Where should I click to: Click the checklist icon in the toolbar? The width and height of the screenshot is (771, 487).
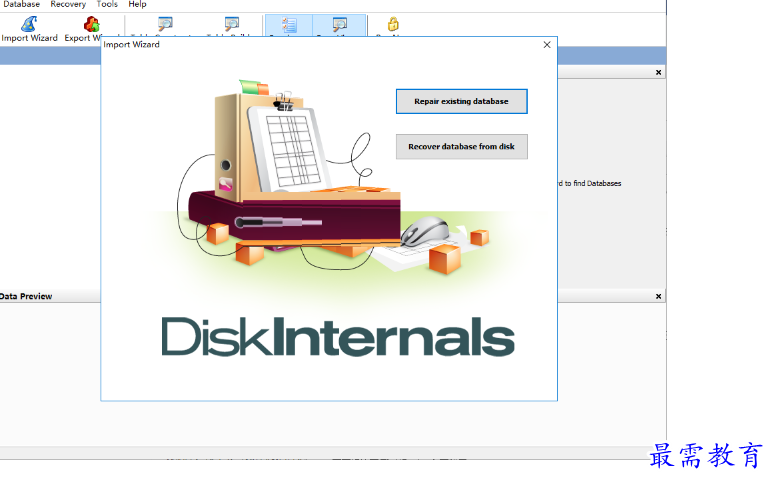(289, 24)
